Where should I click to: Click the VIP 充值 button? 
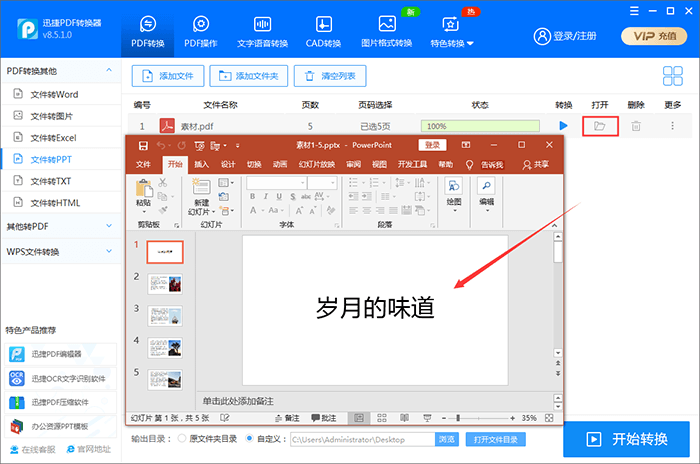click(654, 36)
